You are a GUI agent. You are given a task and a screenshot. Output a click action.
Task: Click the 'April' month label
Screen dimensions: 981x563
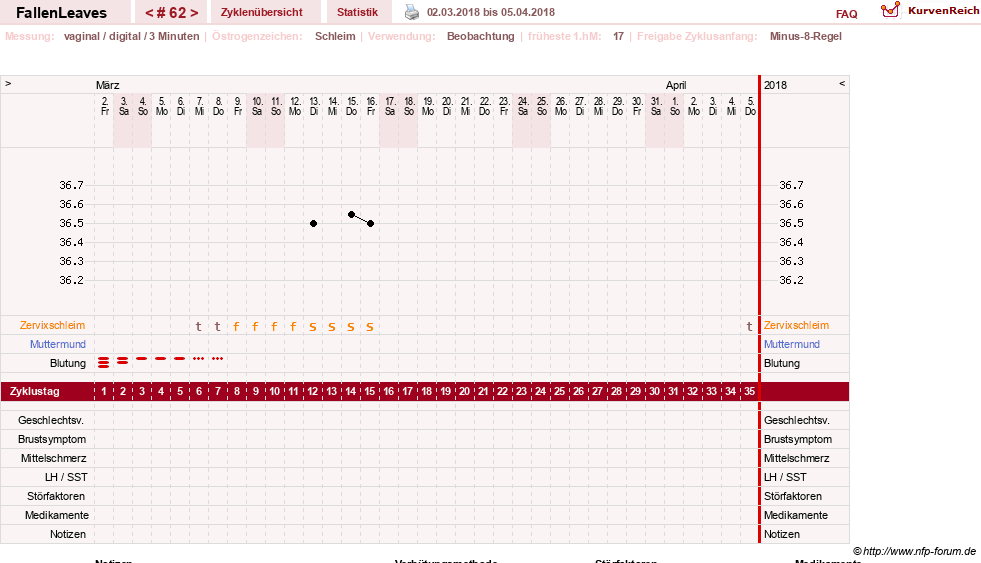point(676,85)
